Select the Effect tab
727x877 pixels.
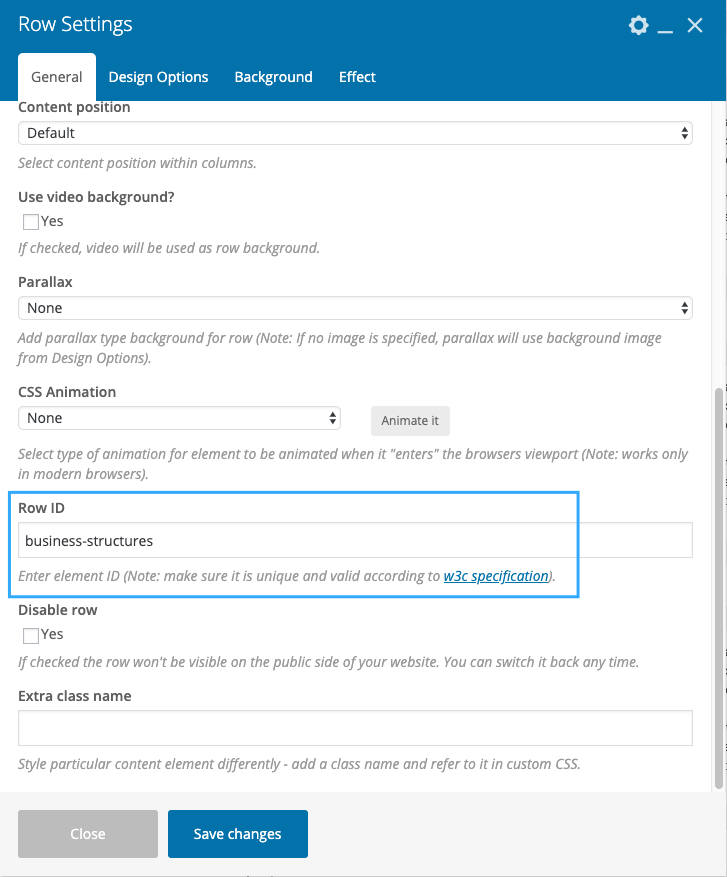pyautogui.click(x=357, y=77)
